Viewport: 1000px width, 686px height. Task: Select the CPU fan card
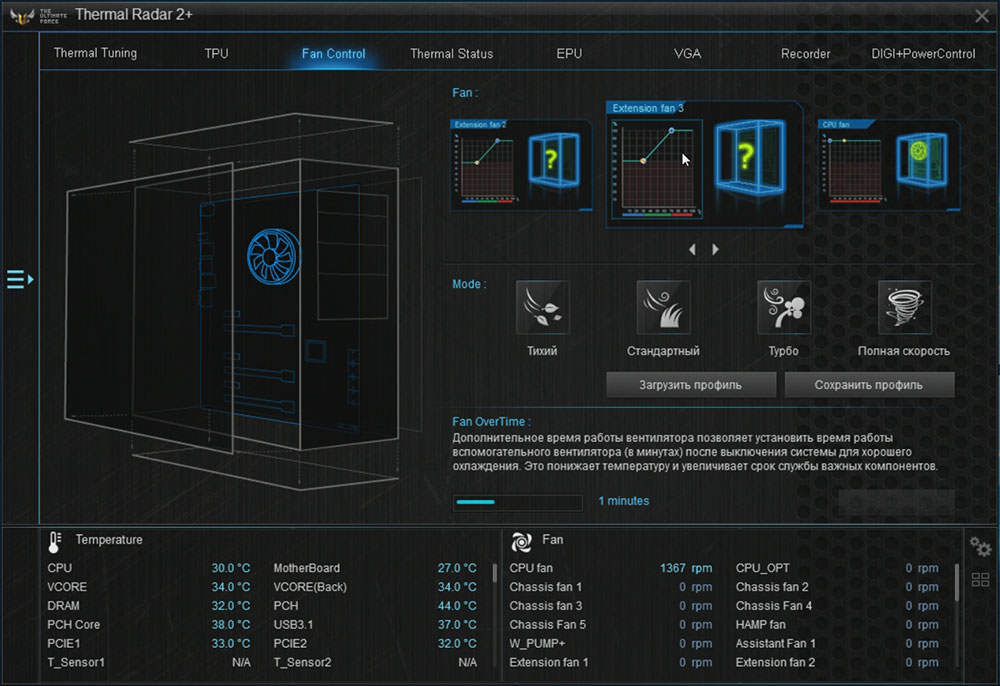point(890,164)
